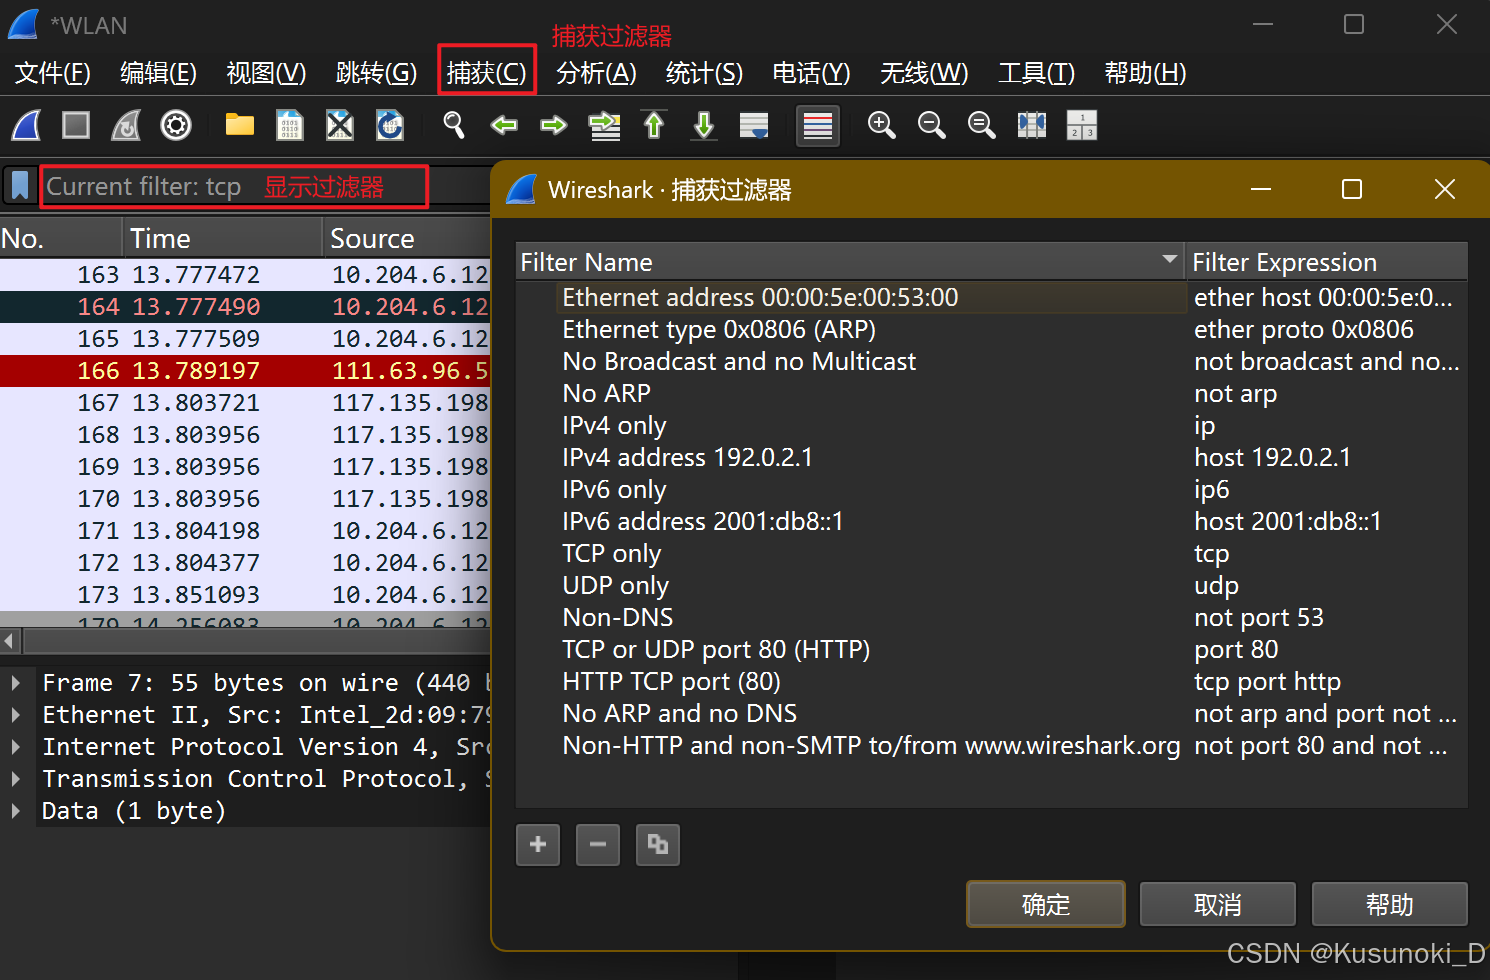Select the 'Non-DNS' filter row

click(991, 617)
